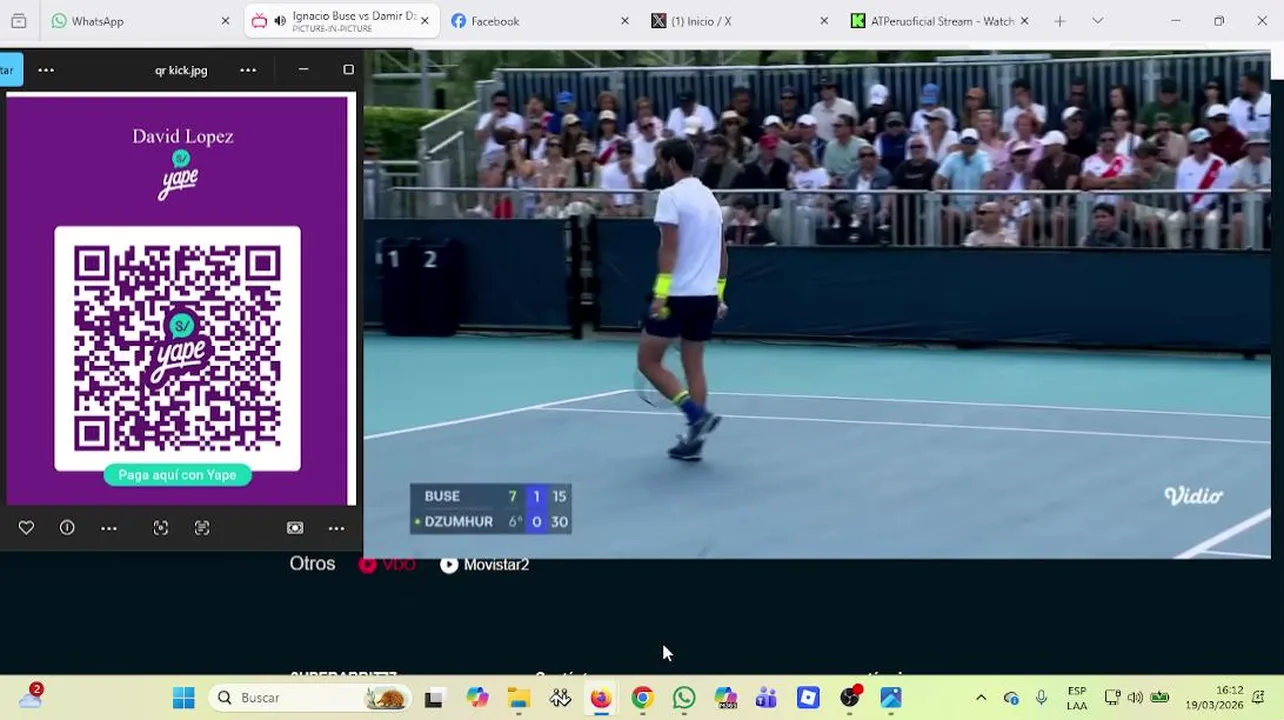This screenshot has width=1284, height=720.
Task: Open far-right ellipsis in photo viewer bottom bar
Action: [336, 528]
